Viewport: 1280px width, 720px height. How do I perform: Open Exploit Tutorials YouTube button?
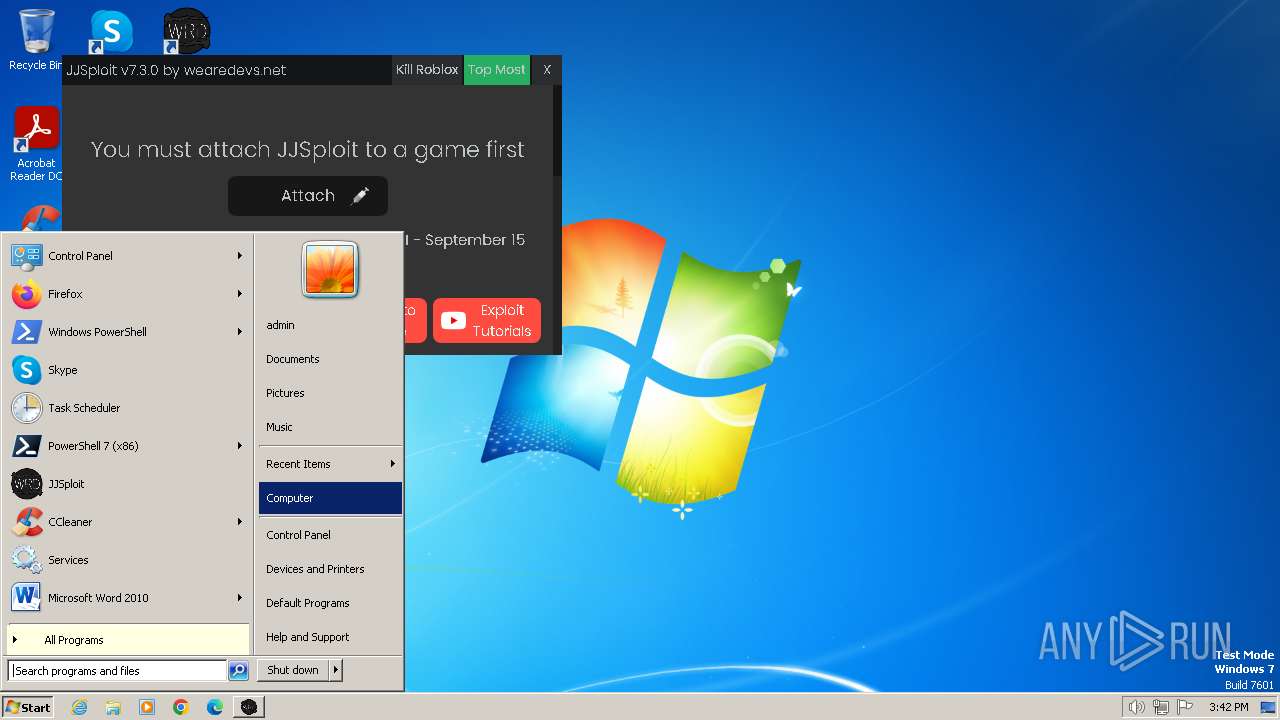click(x=487, y=321)
